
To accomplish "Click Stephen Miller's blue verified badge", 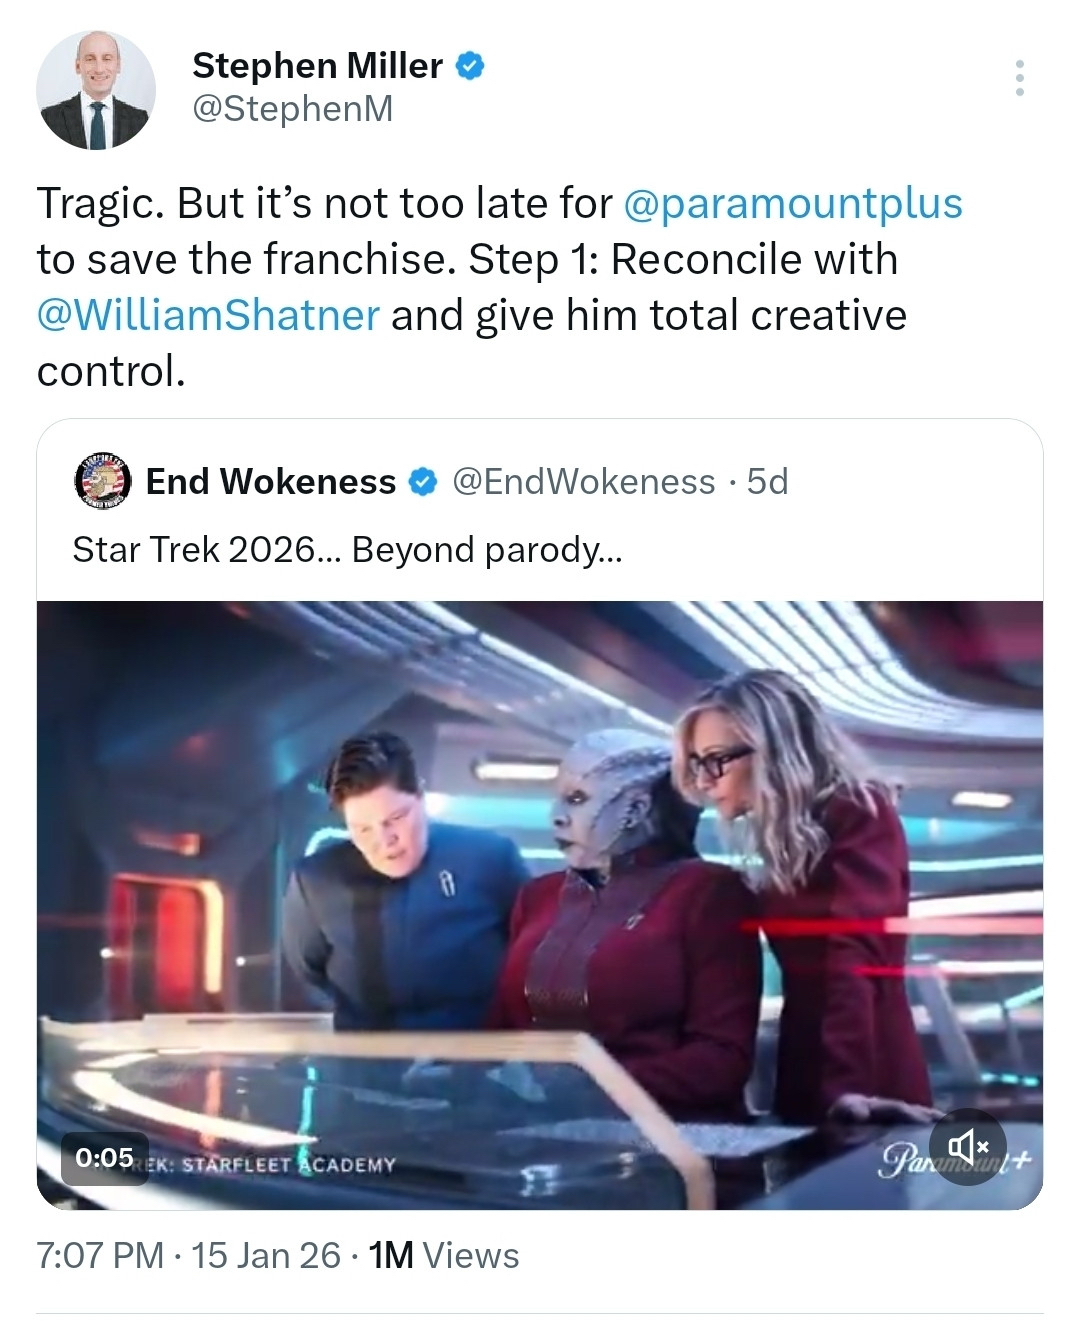I will coord(470,66).
